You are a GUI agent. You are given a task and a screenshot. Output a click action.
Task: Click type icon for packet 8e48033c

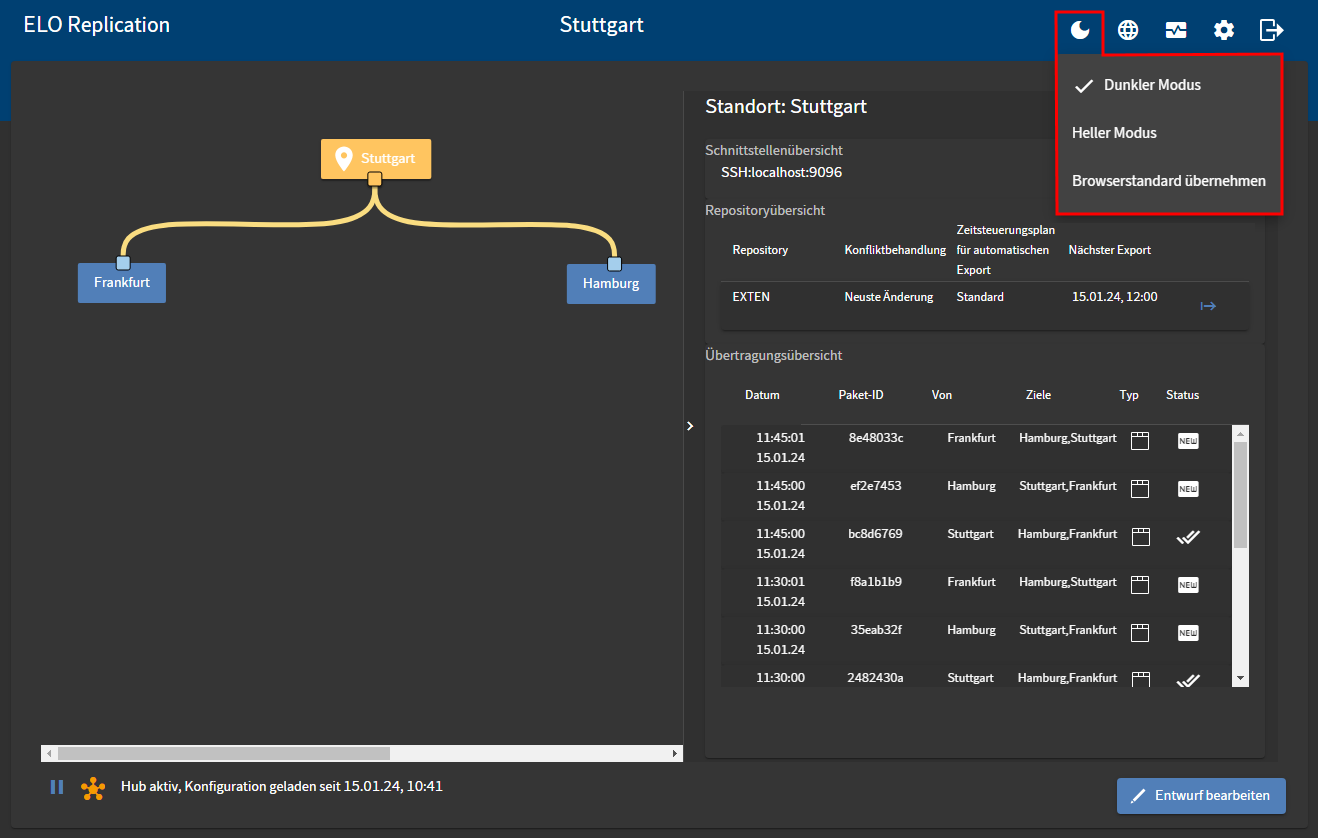pos(1140,441)
